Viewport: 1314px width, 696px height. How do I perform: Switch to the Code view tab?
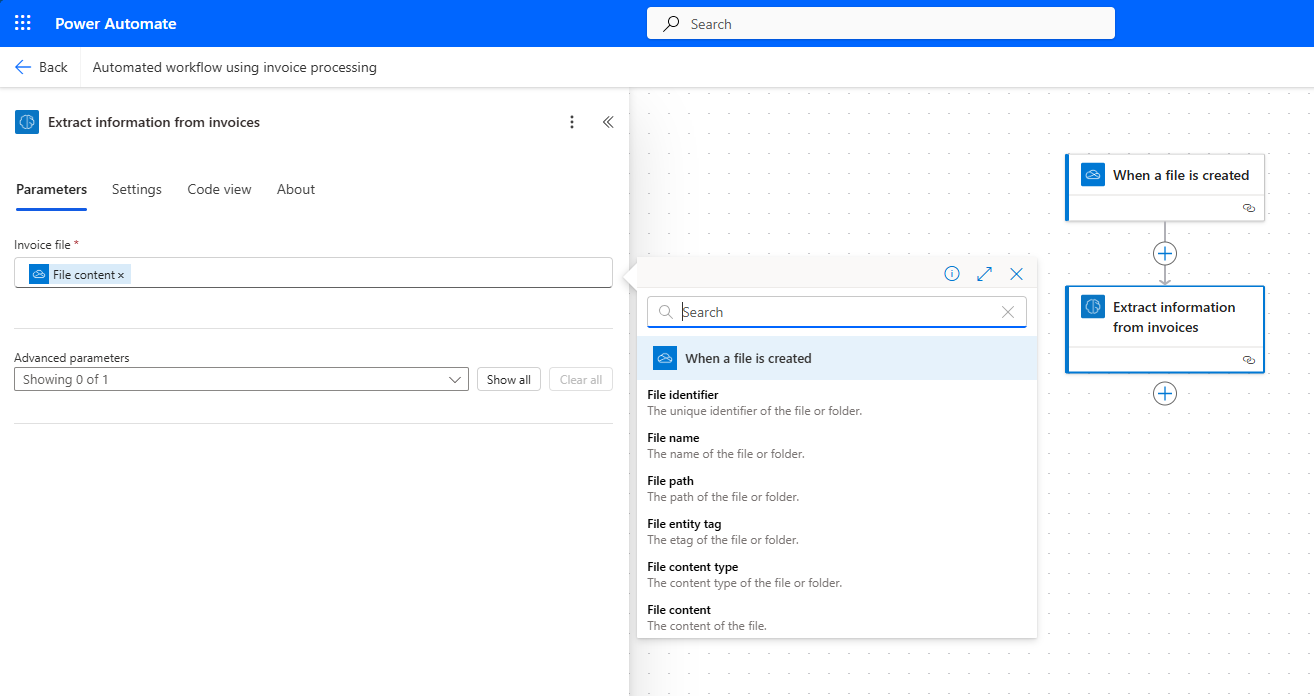click(x=219, y=189)
